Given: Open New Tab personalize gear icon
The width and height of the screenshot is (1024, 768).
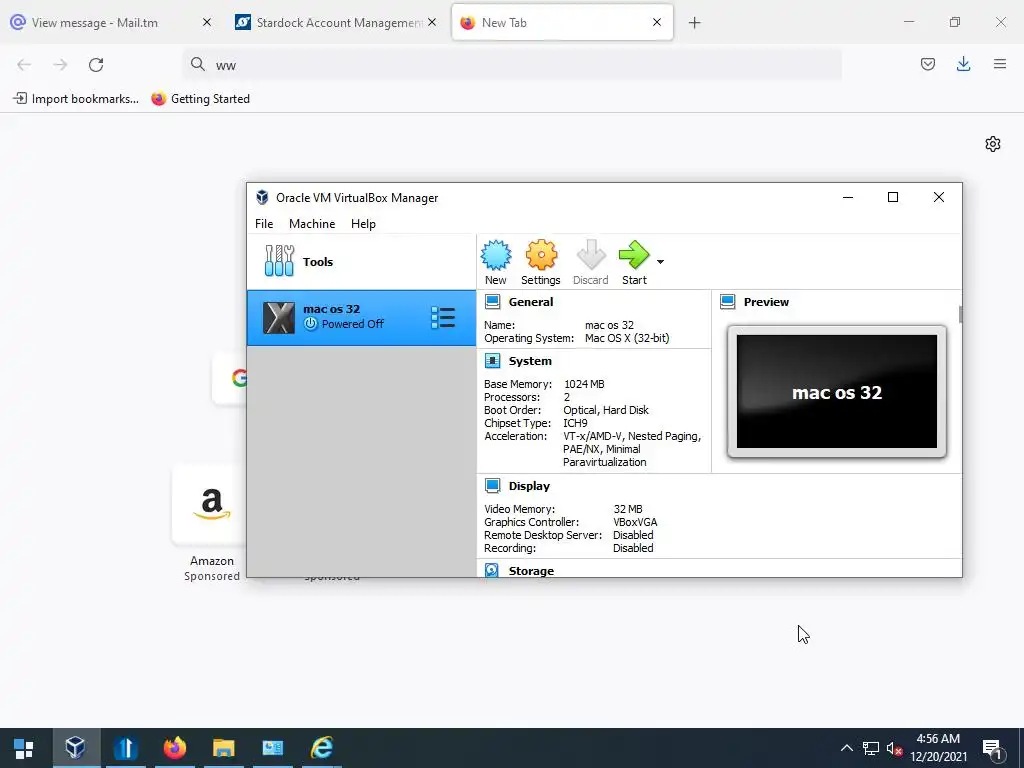Looking at the screenshot, I should [x=993, y=144].
